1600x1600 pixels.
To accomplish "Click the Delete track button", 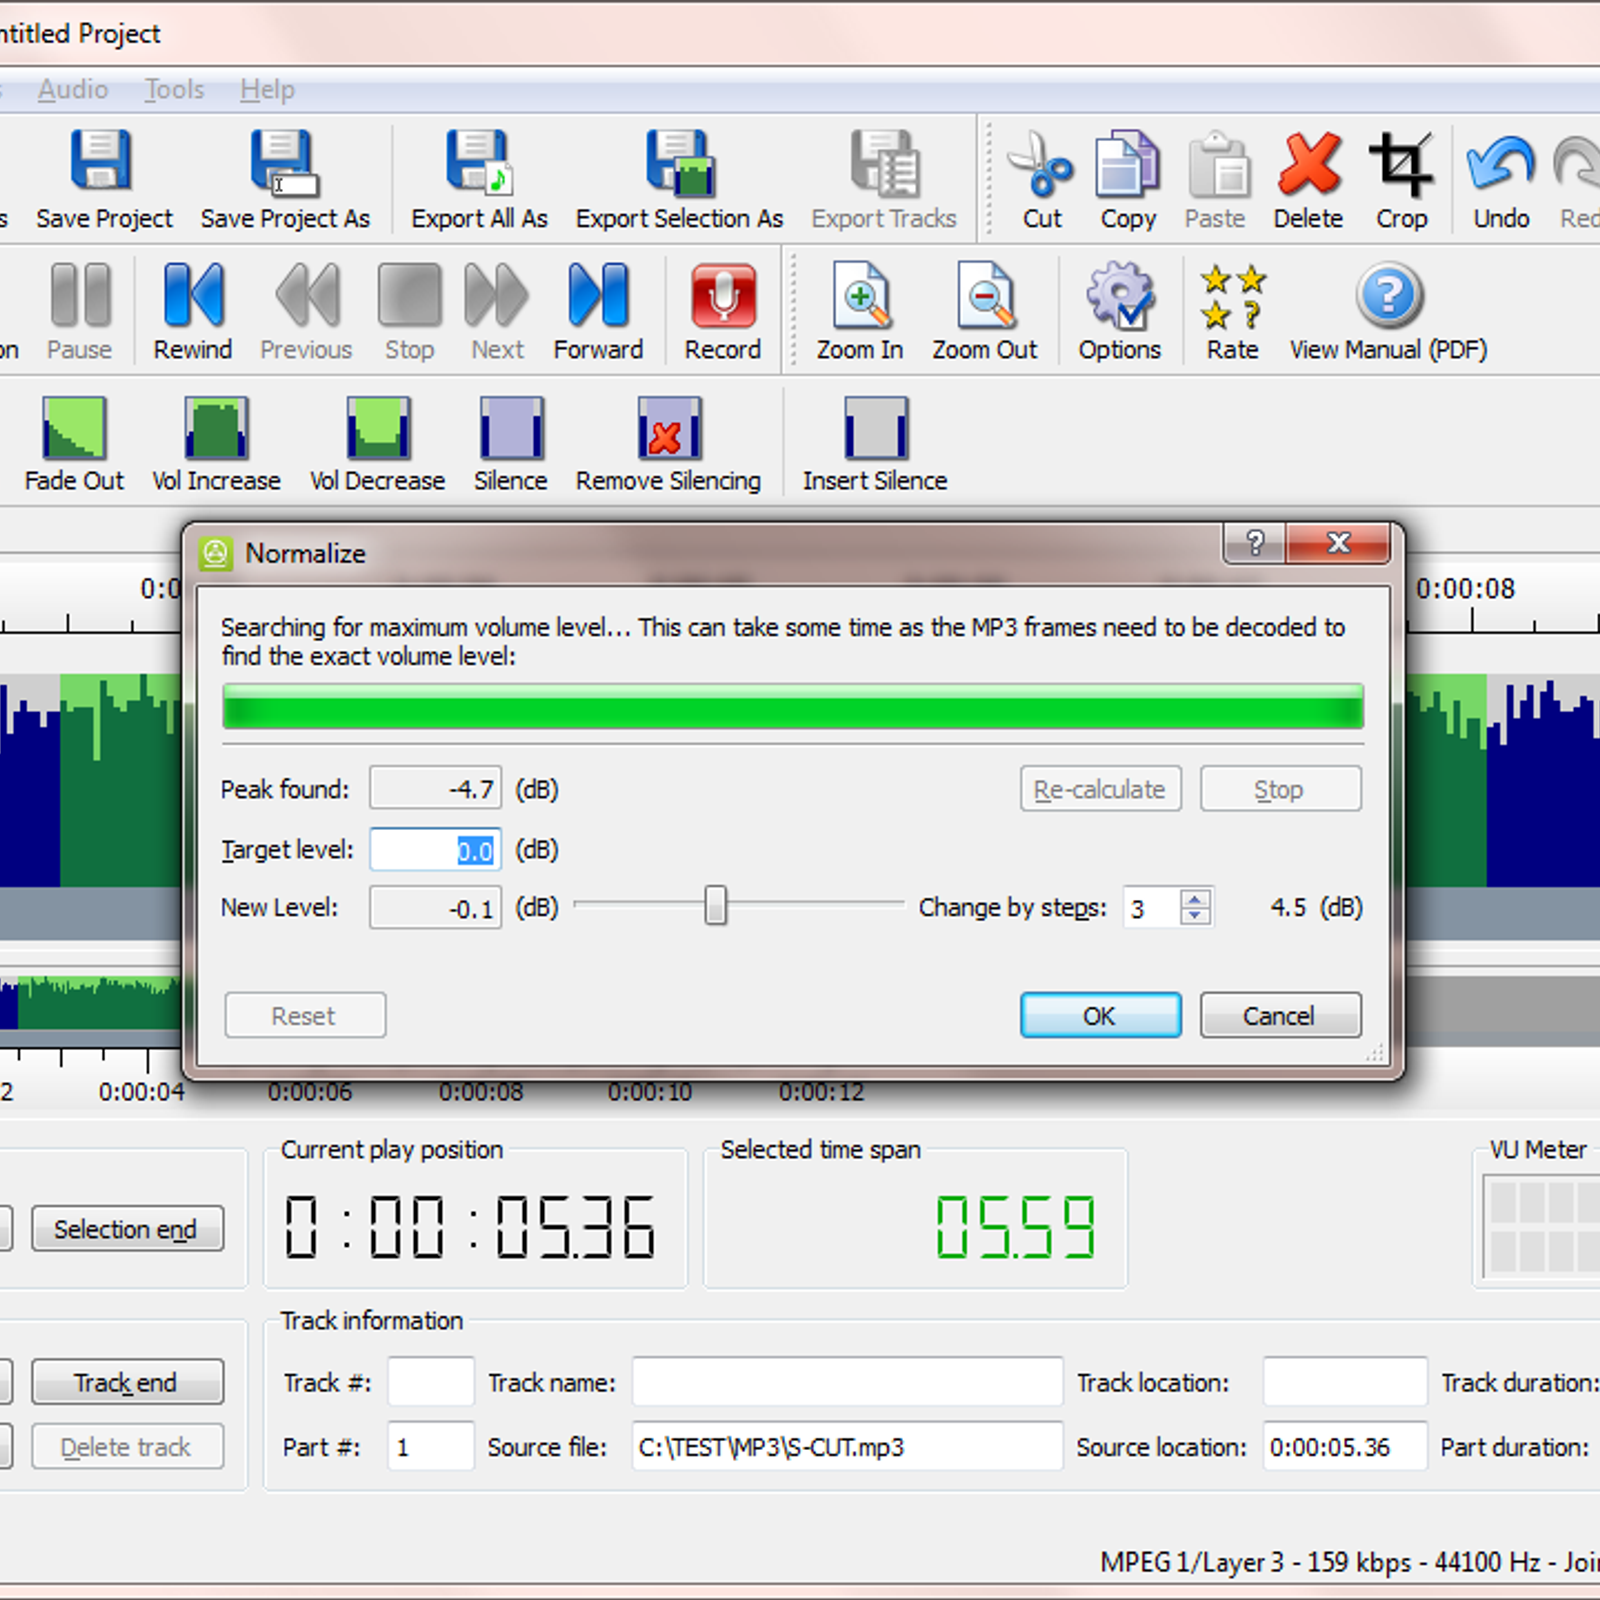I will pos(127,1447).
